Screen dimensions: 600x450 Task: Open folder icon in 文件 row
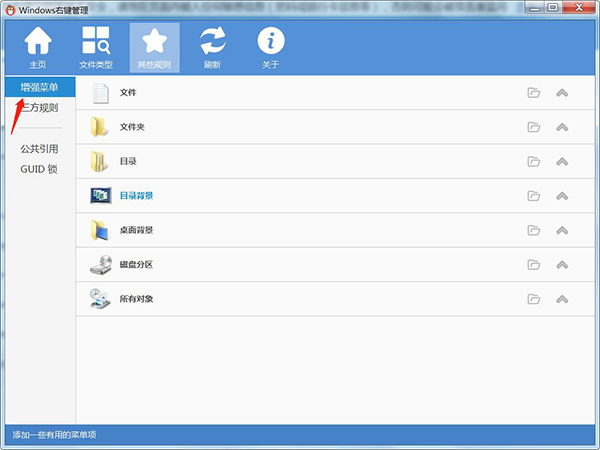[x=533, y=93]
